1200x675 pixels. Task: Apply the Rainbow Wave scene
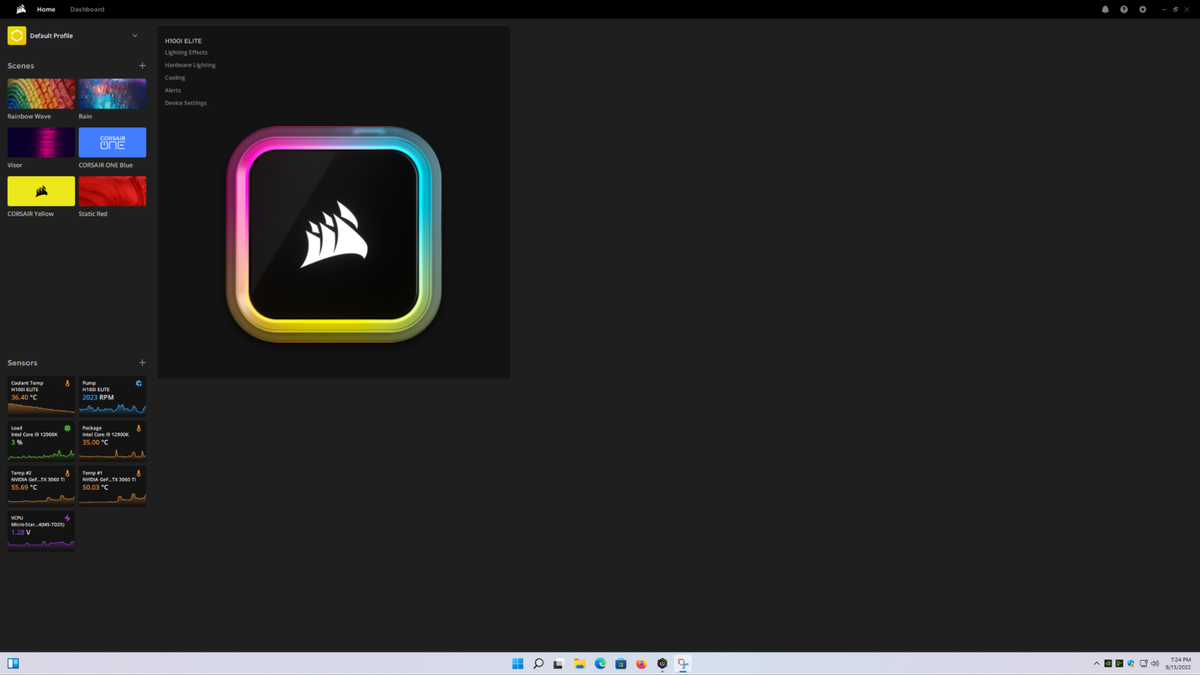[x=41, y=94]
